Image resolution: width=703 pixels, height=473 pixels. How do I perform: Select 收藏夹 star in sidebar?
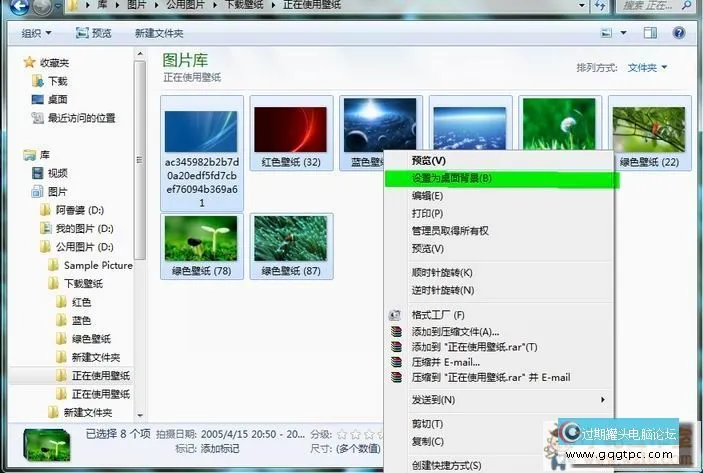point(29,62)
